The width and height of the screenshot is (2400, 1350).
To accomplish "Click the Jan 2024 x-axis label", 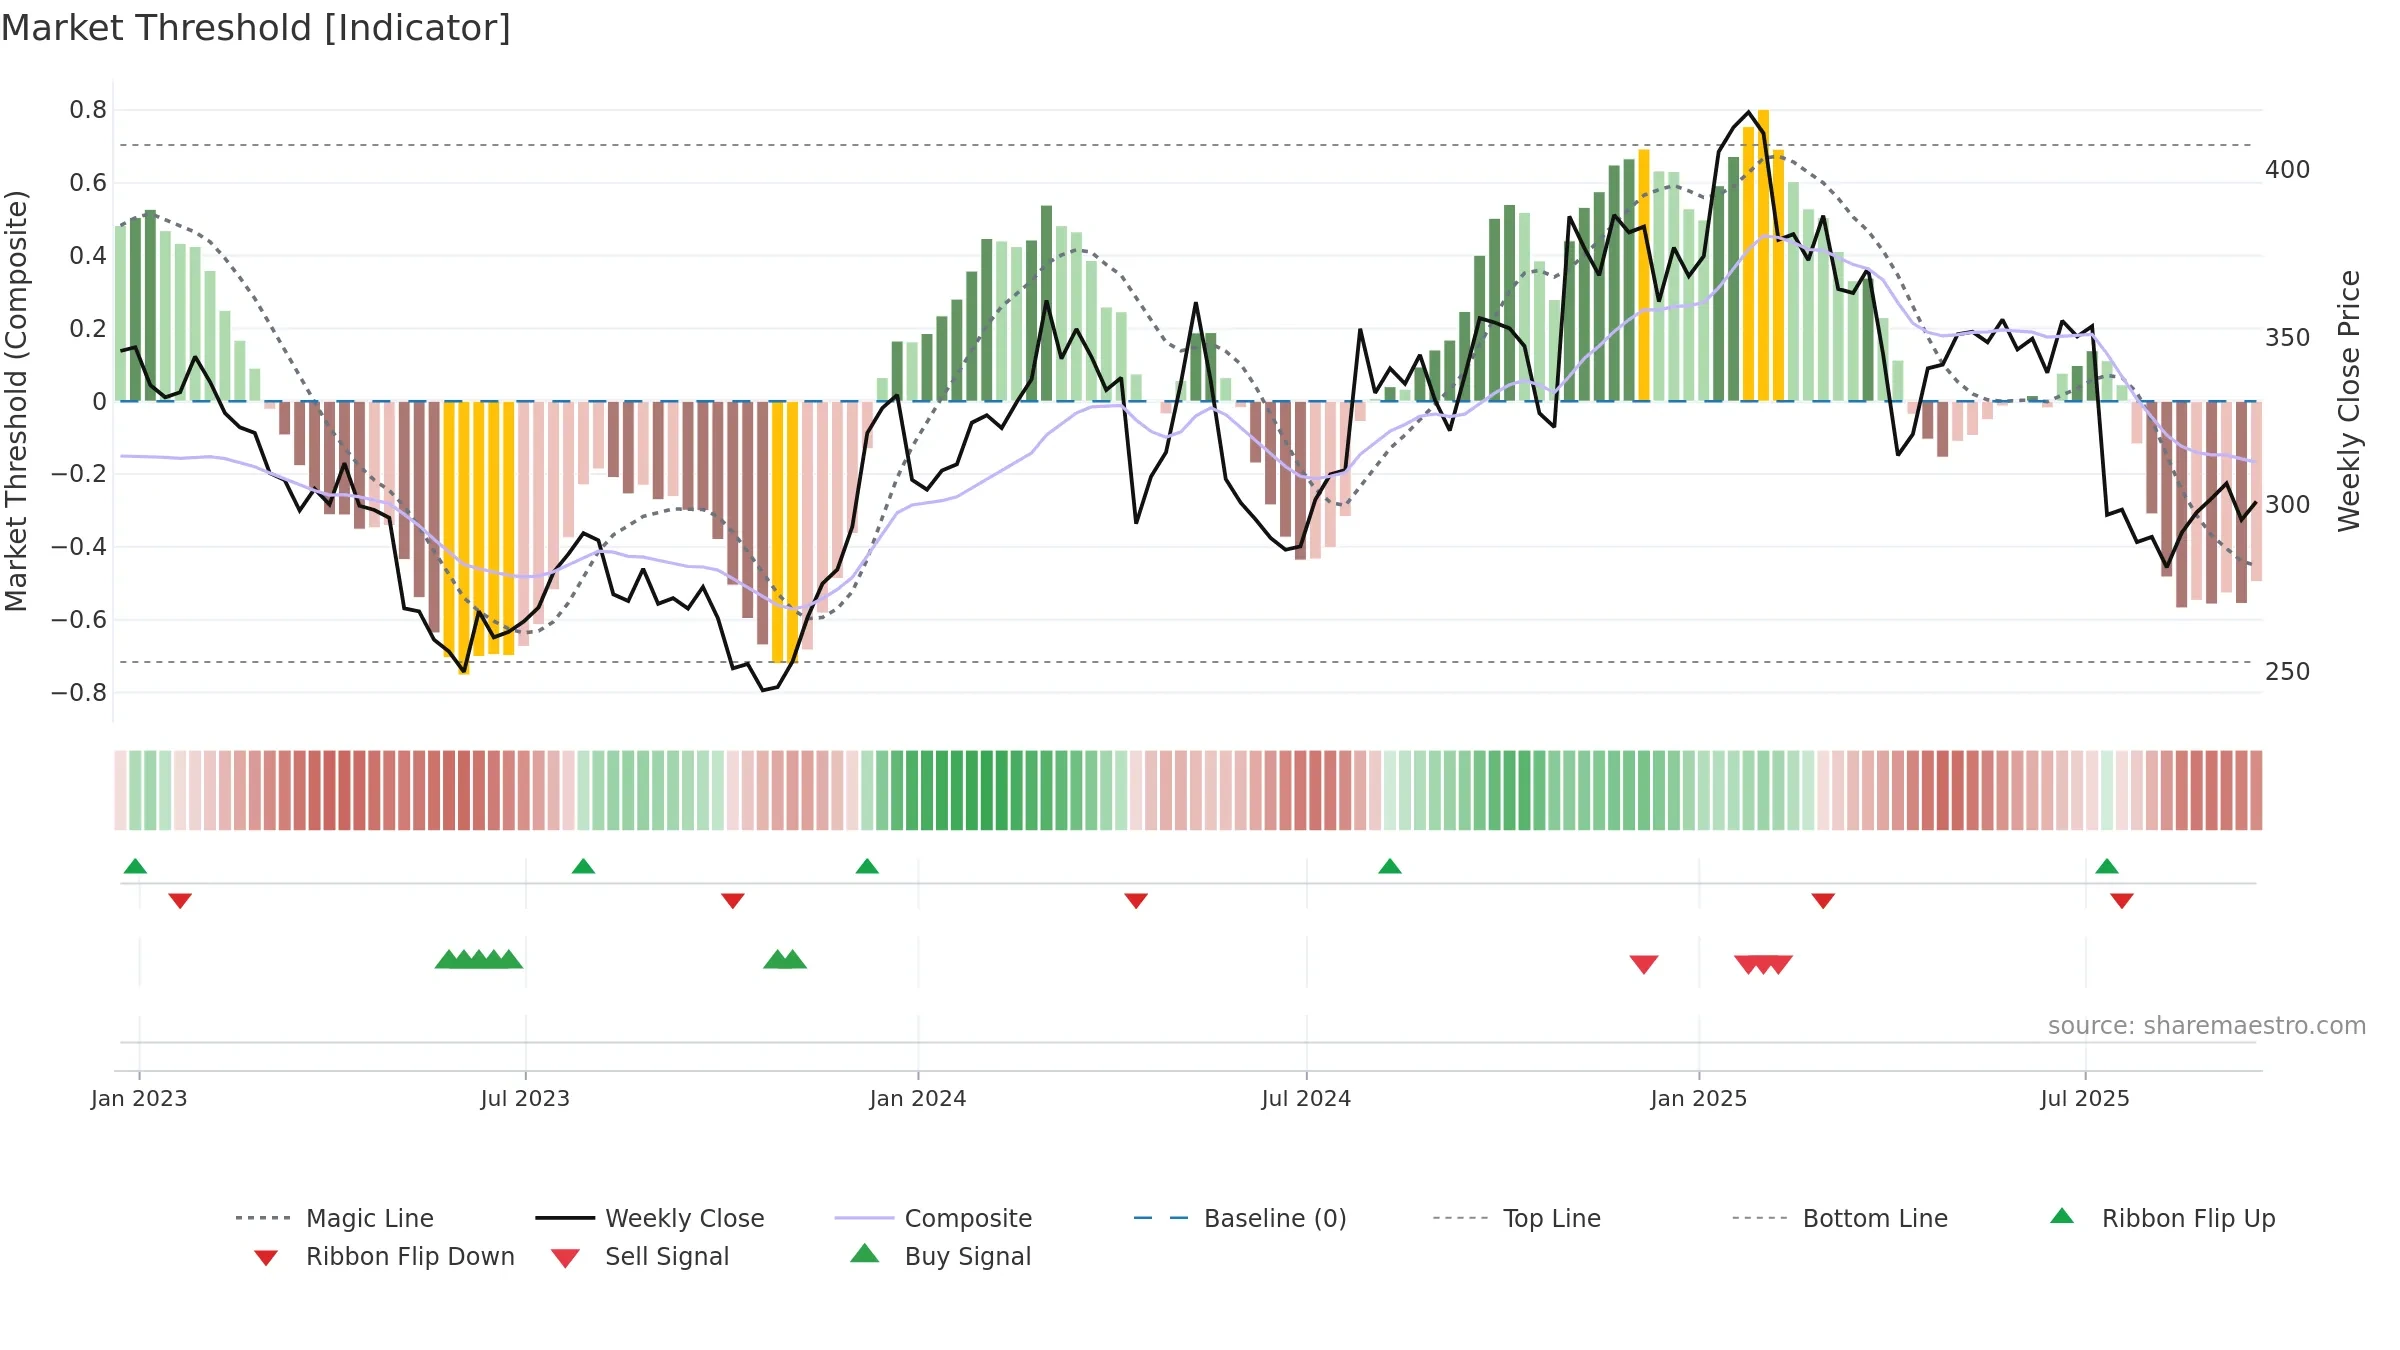I will (x=918, y=1098).
